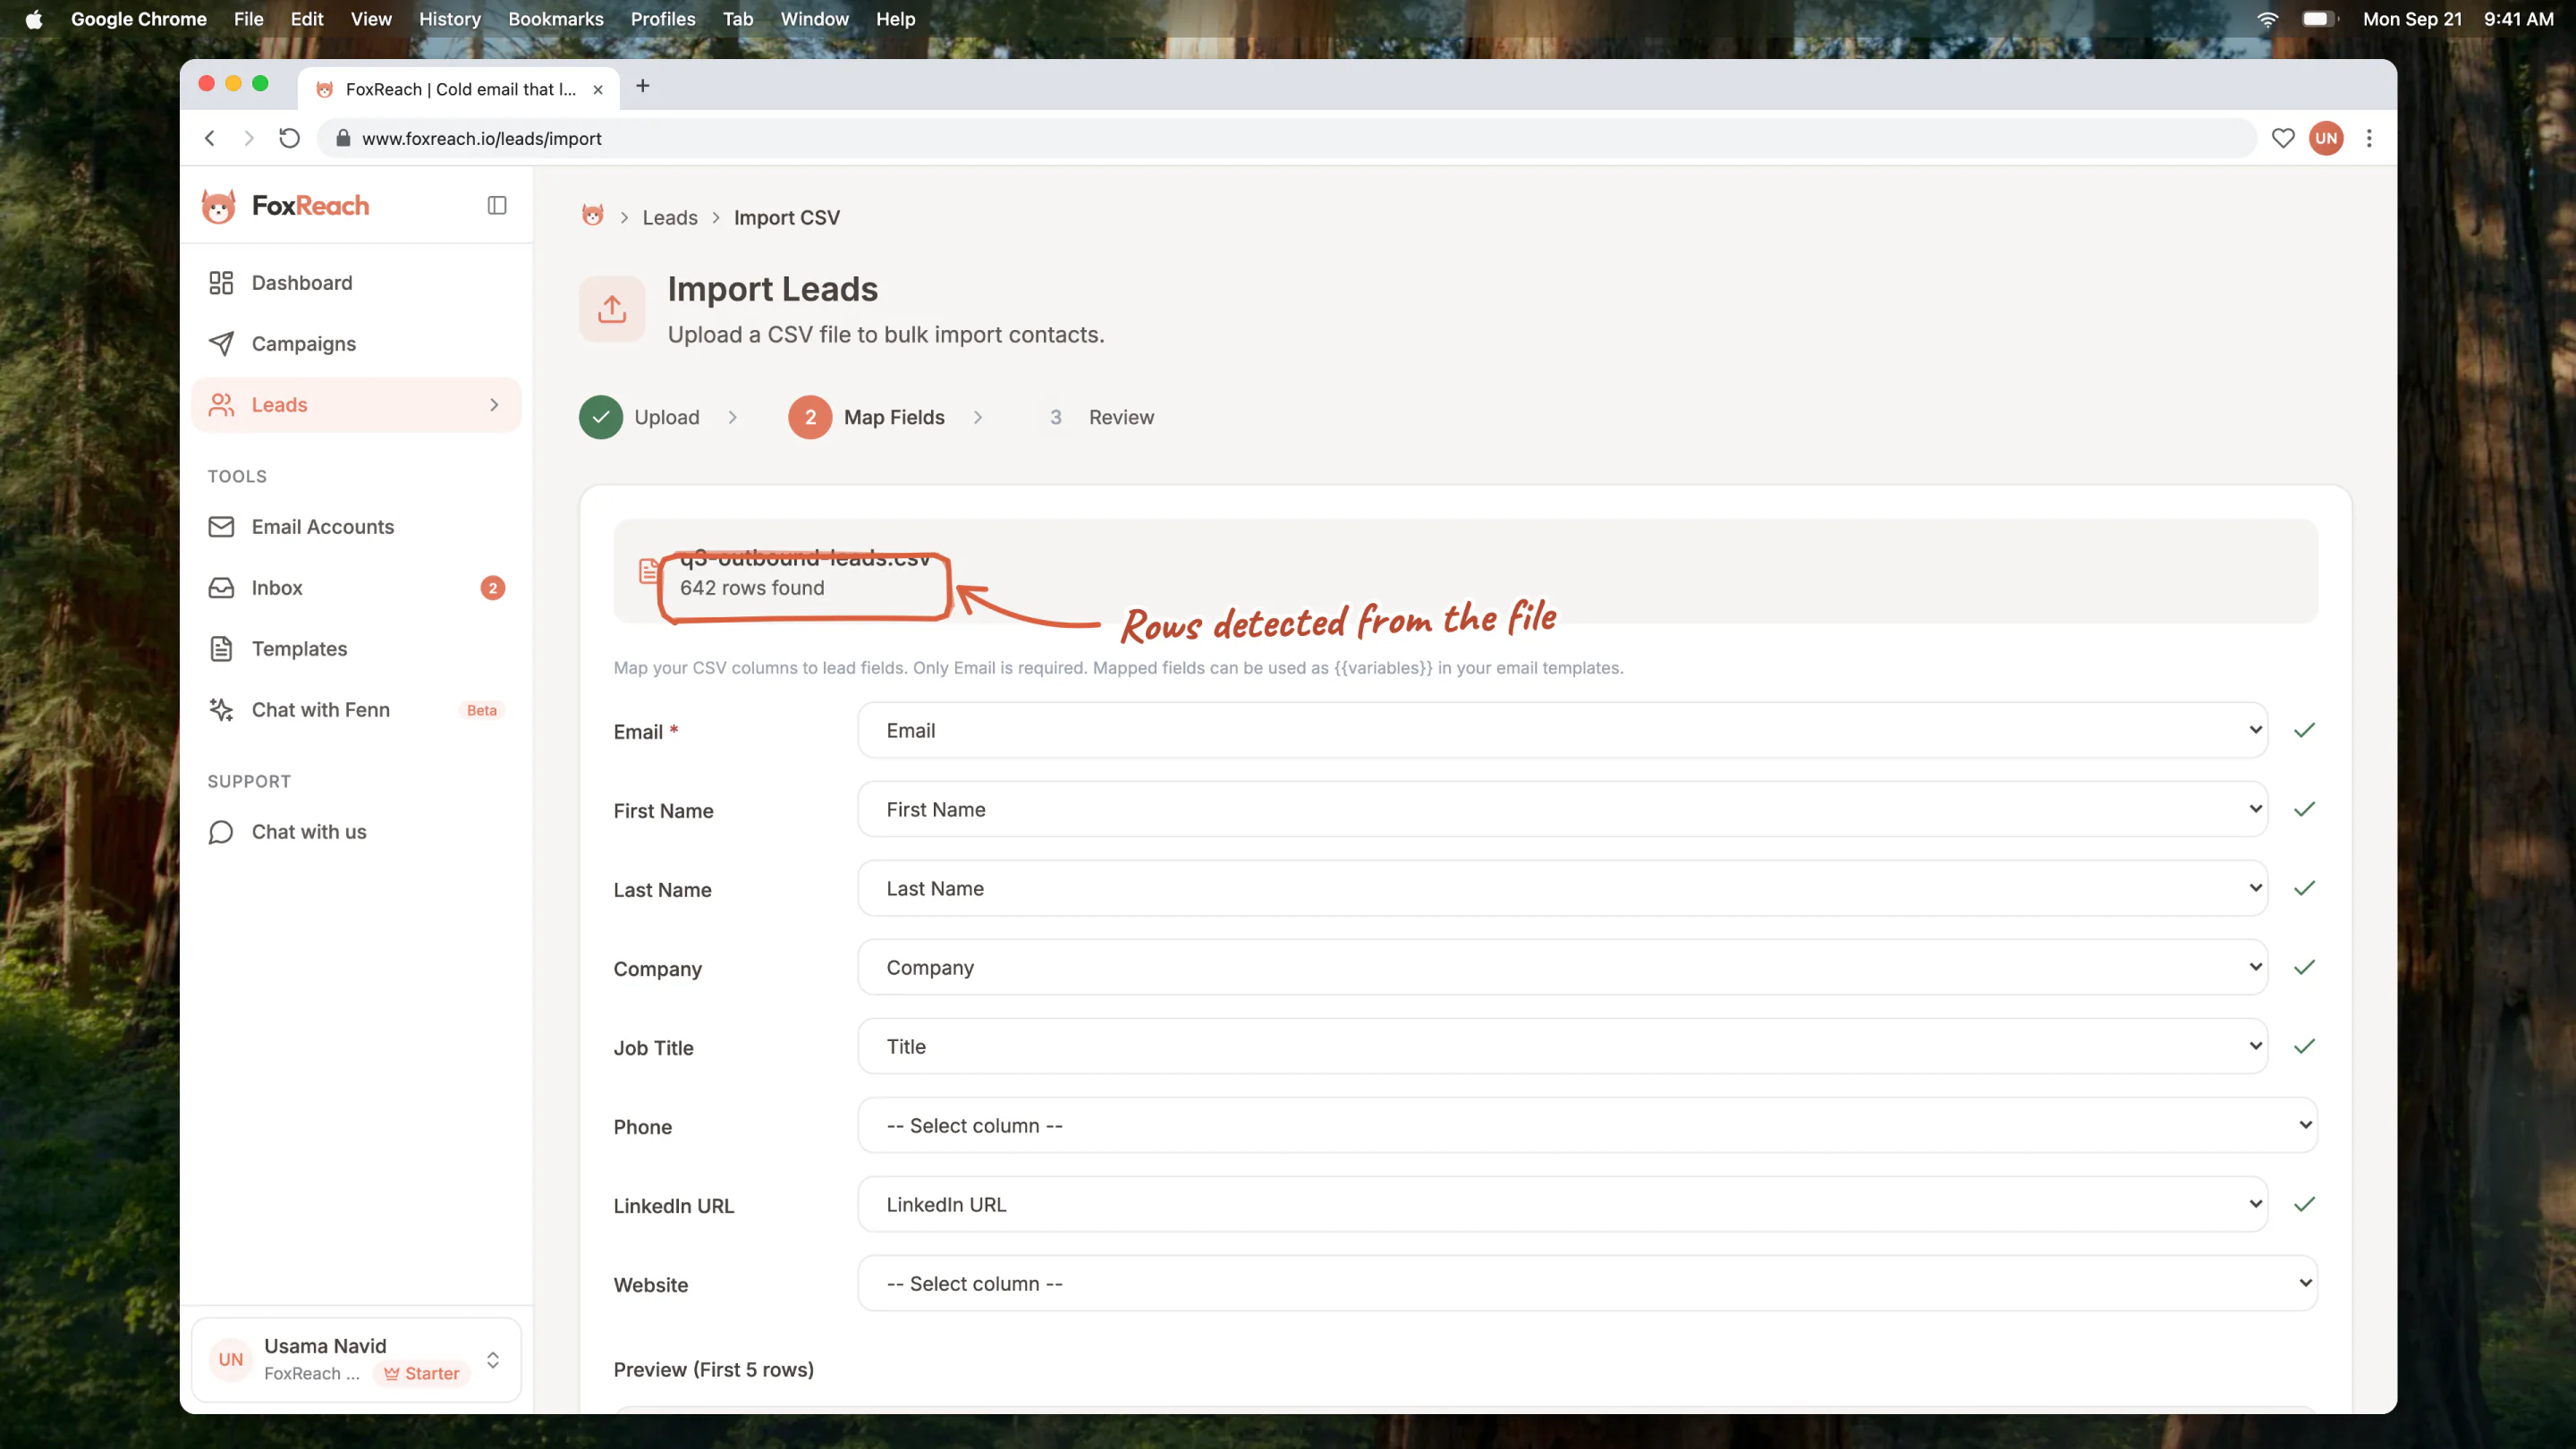Click the checkmark next to First Name mapping

(x=2304, y=809)
